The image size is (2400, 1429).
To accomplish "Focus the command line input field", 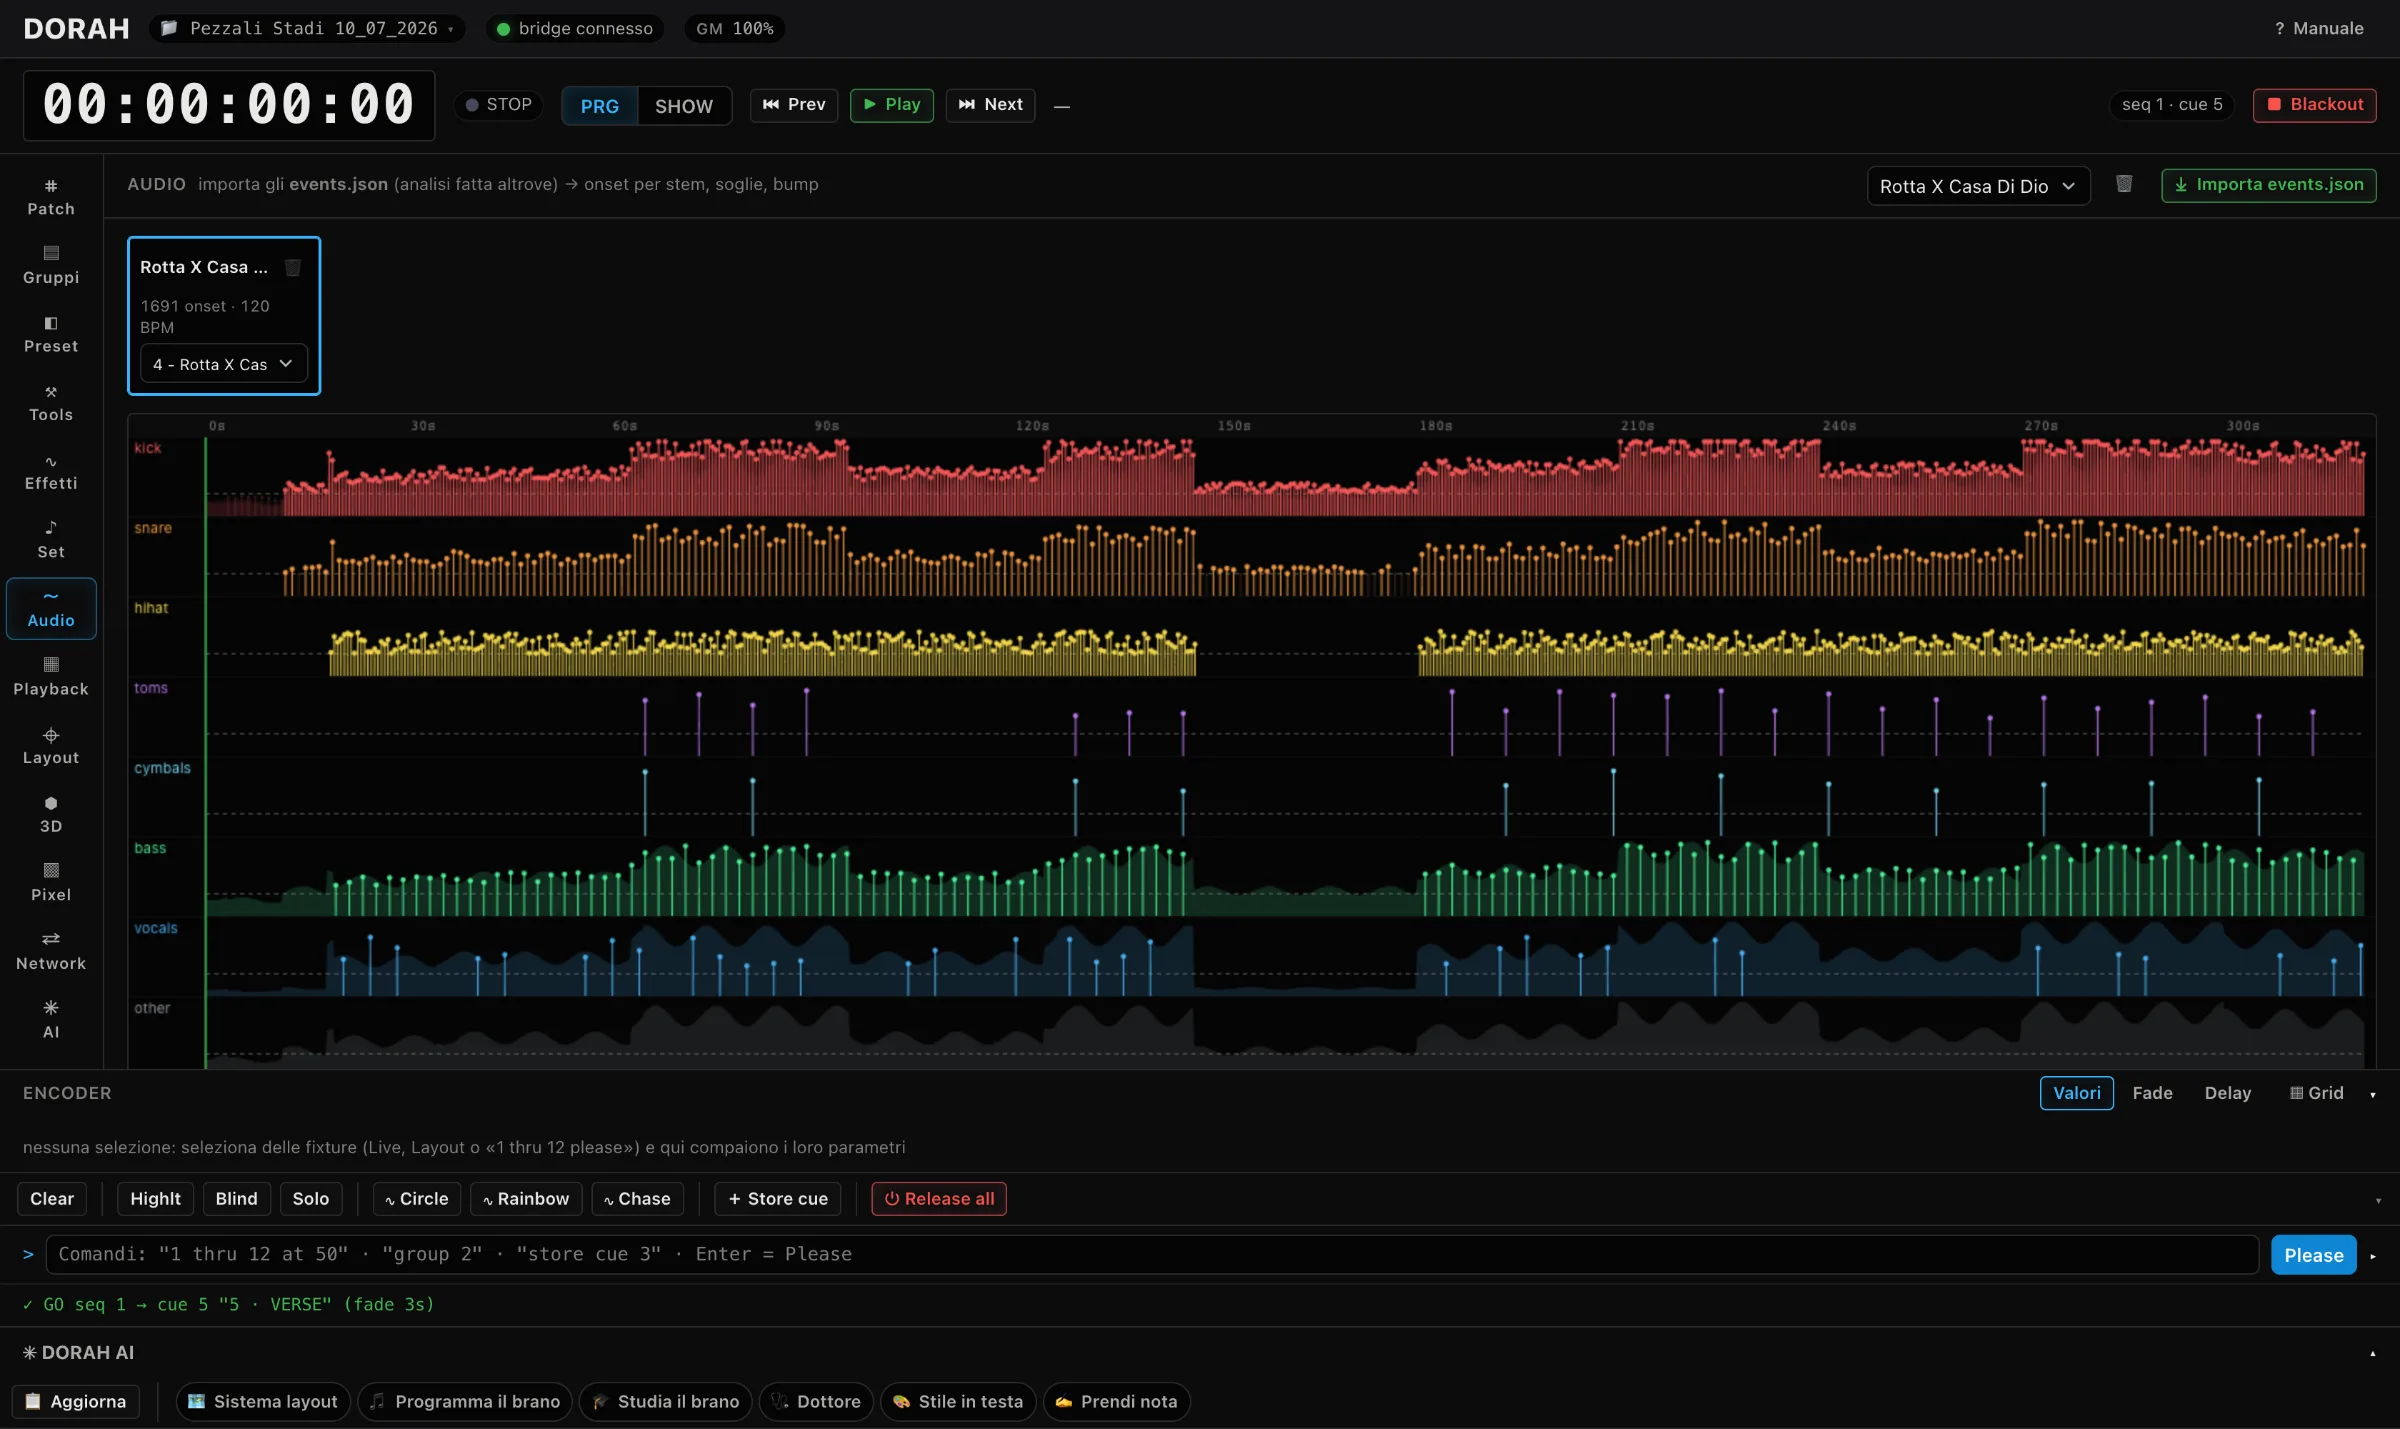I will click(1152, 1254).
